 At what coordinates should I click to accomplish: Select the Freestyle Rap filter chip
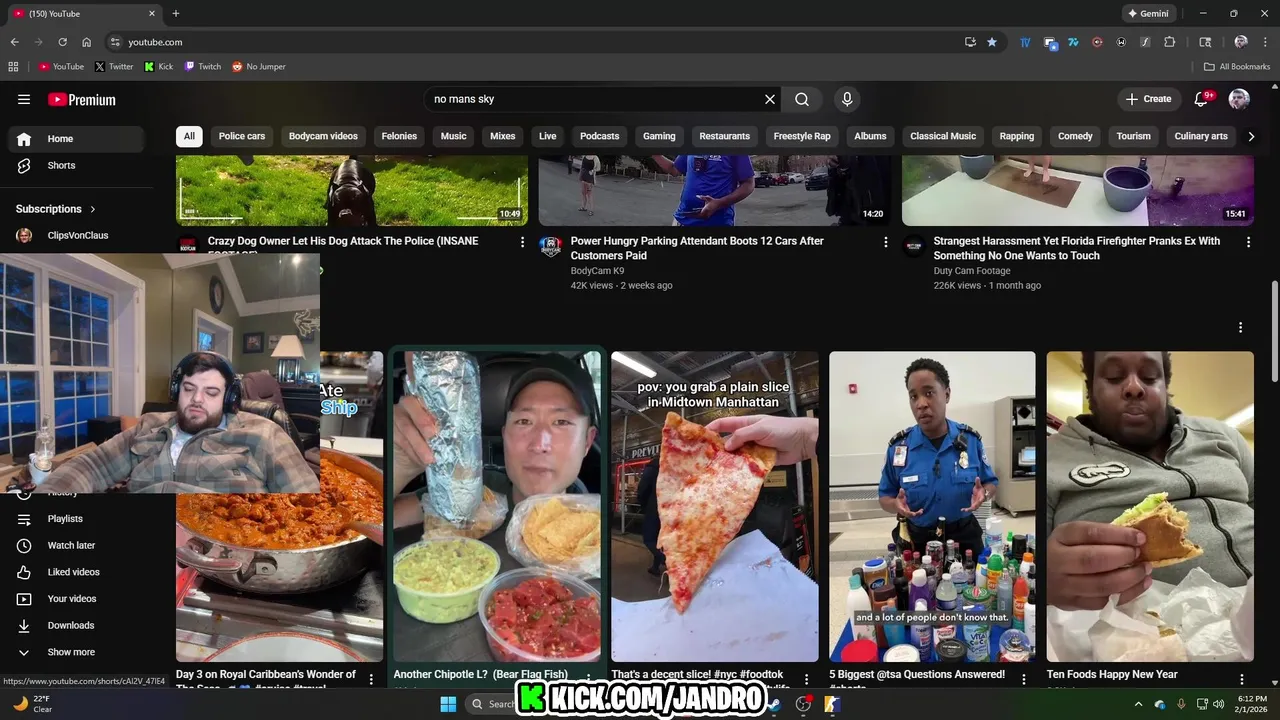tap(802, 136)
